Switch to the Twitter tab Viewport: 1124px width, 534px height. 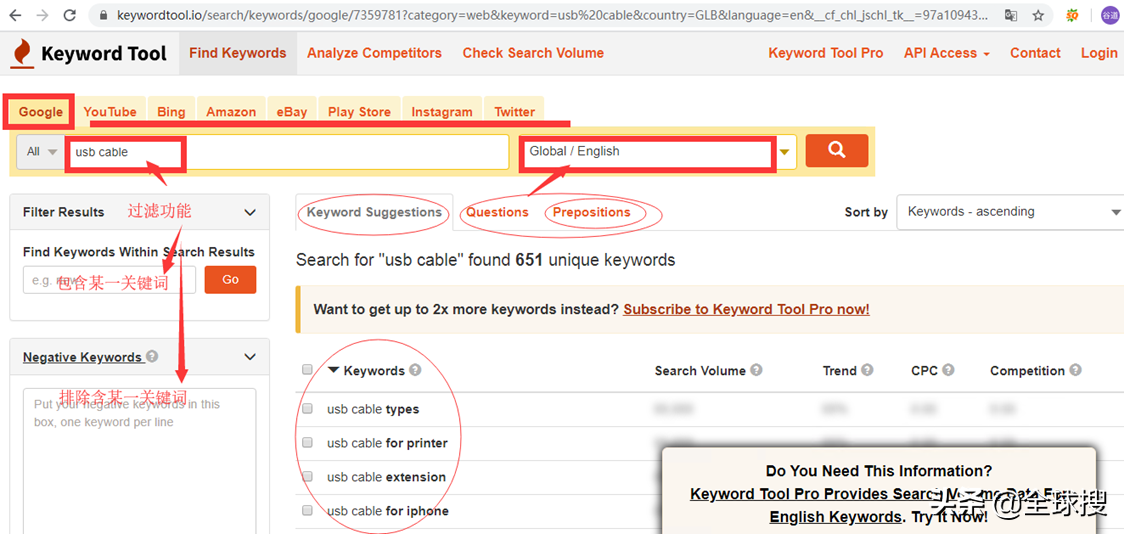click(x=514, y=112)
